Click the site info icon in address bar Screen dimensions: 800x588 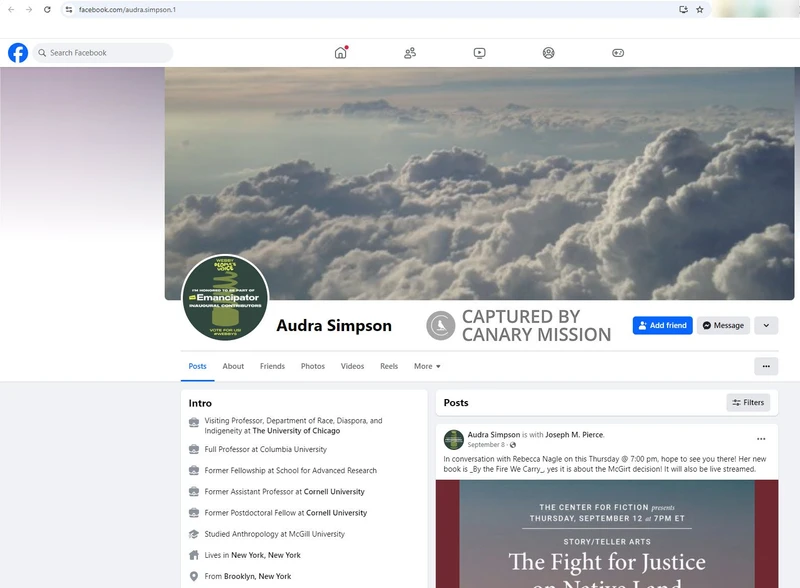[x=69, y=9]
